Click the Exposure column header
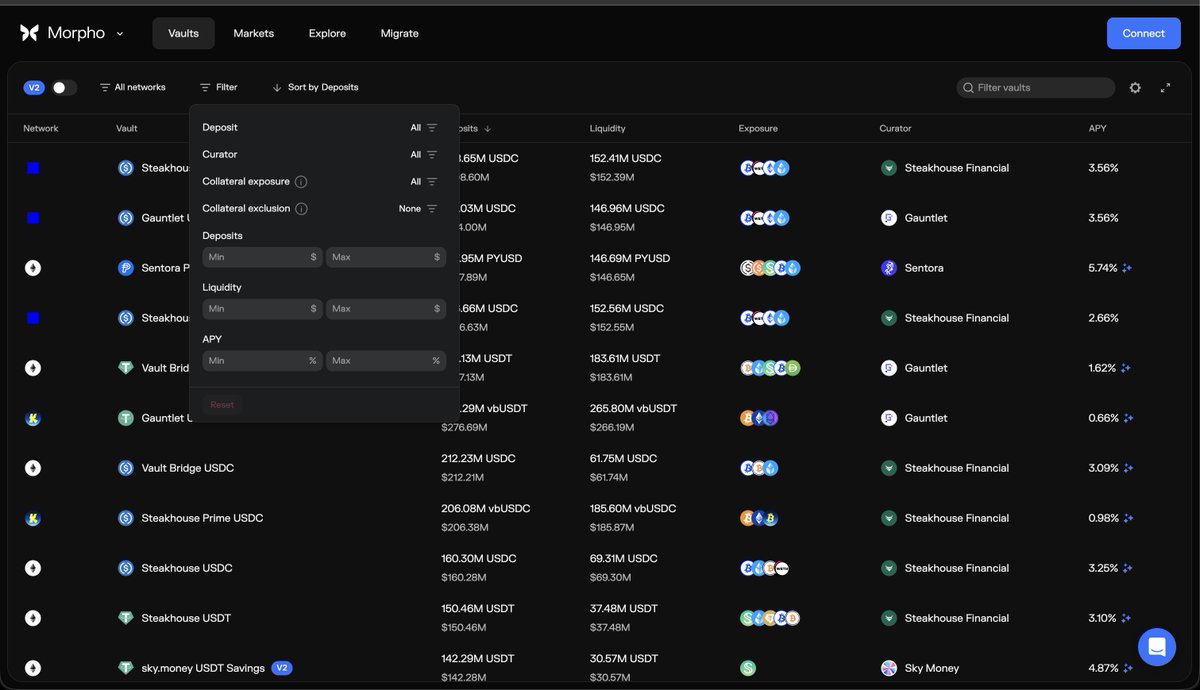The image size is (1200, 690). 758,129
